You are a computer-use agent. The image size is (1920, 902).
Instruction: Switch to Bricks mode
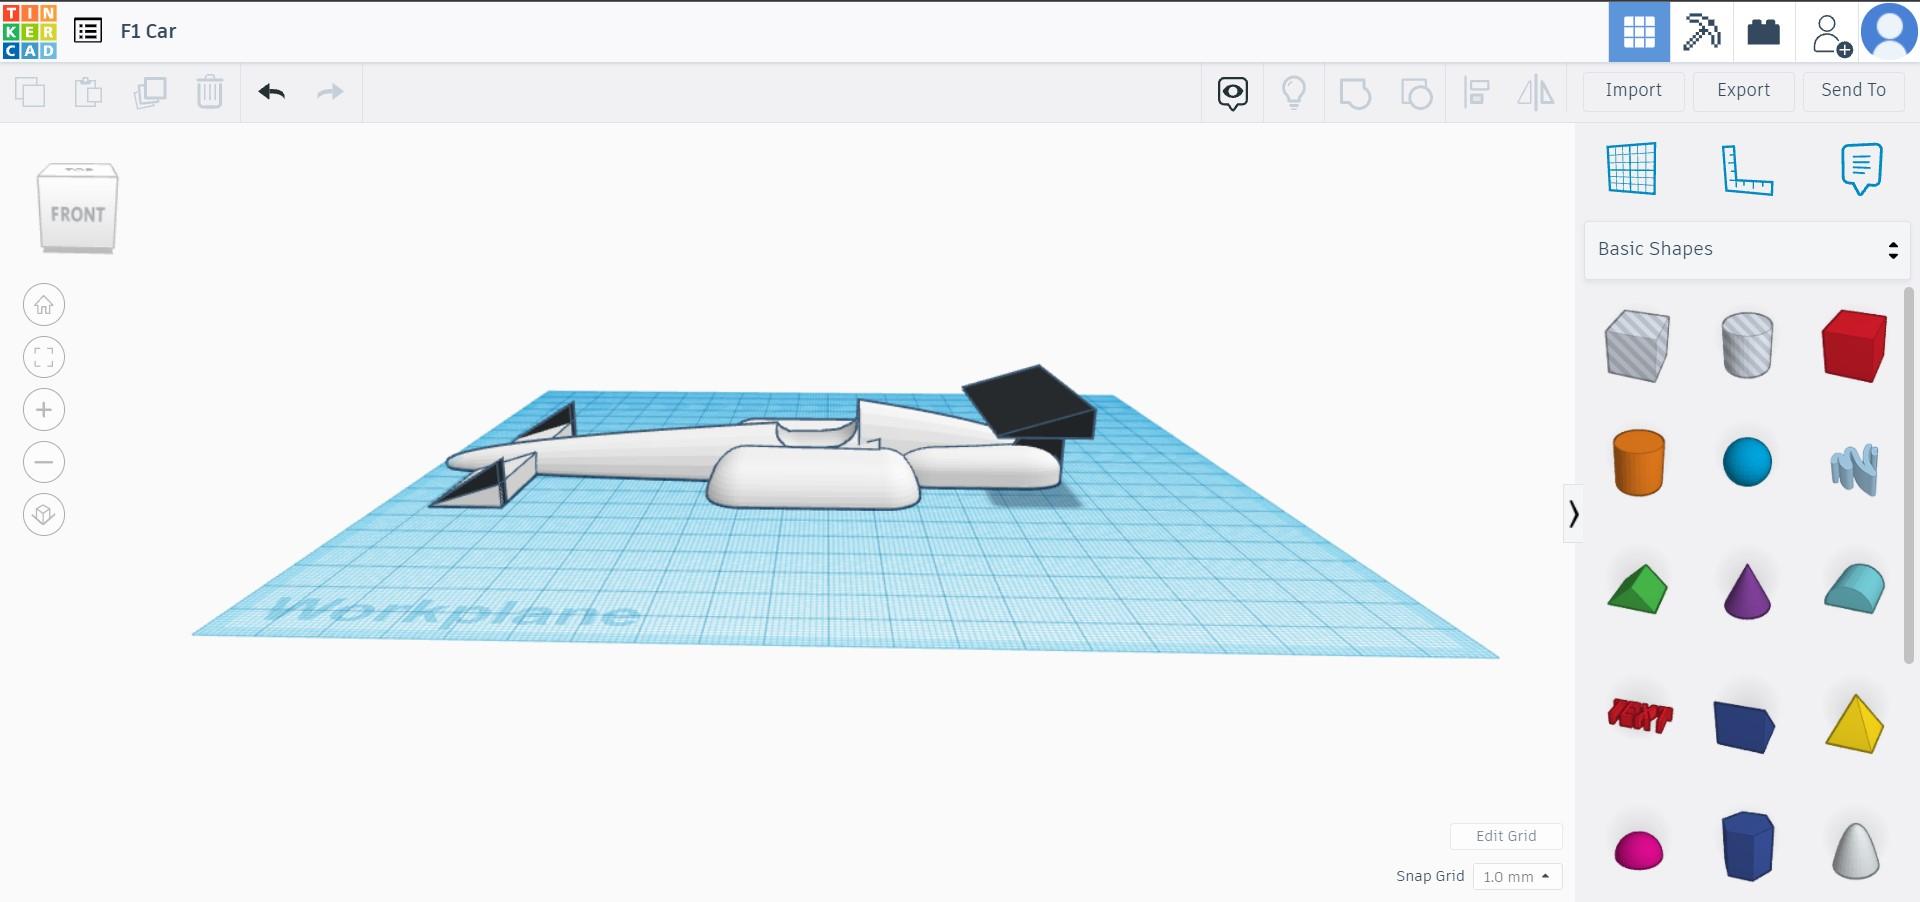[x=1763, y=32]
